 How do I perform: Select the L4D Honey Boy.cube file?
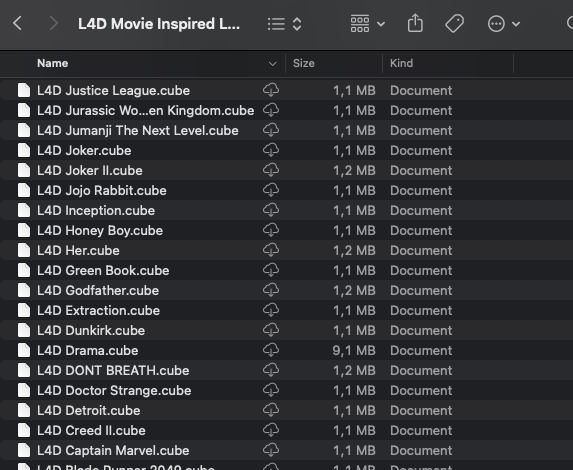click(x=100, y=231)
